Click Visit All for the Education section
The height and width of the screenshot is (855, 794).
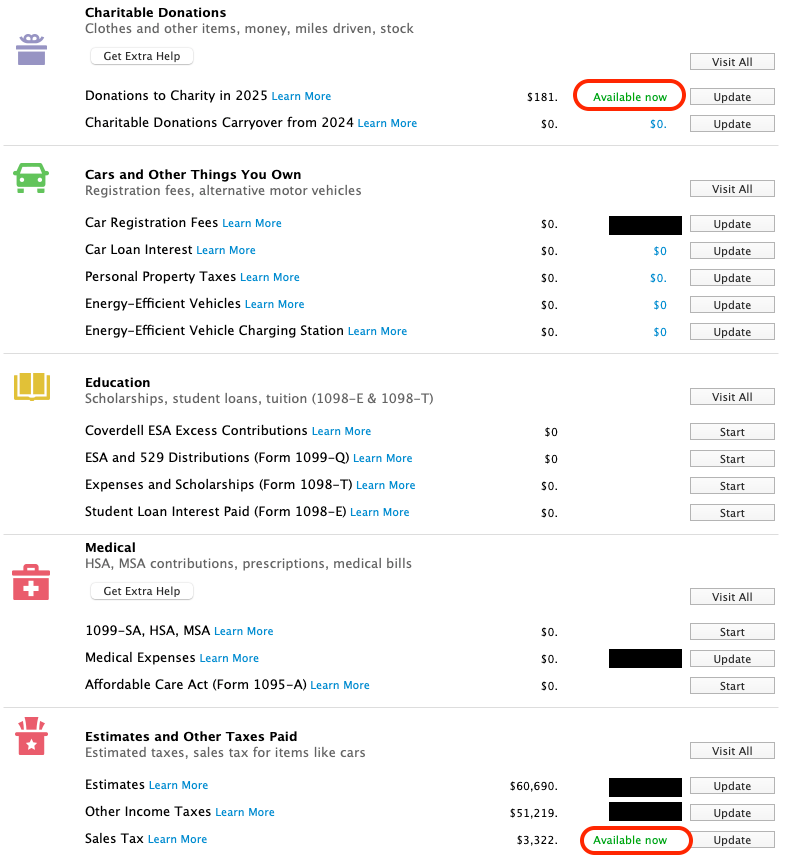click(x=731, y=396)
